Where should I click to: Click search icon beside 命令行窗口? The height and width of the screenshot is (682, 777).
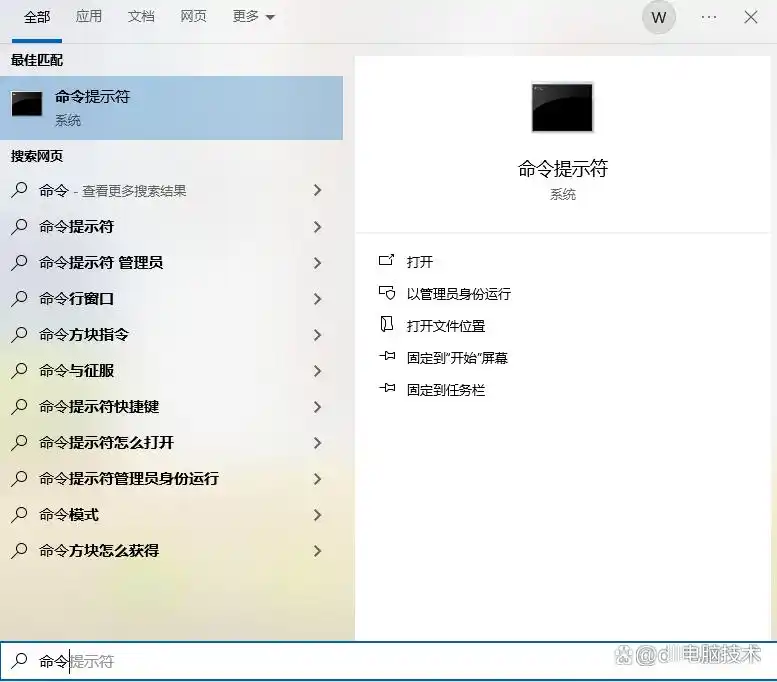(19, 298)
